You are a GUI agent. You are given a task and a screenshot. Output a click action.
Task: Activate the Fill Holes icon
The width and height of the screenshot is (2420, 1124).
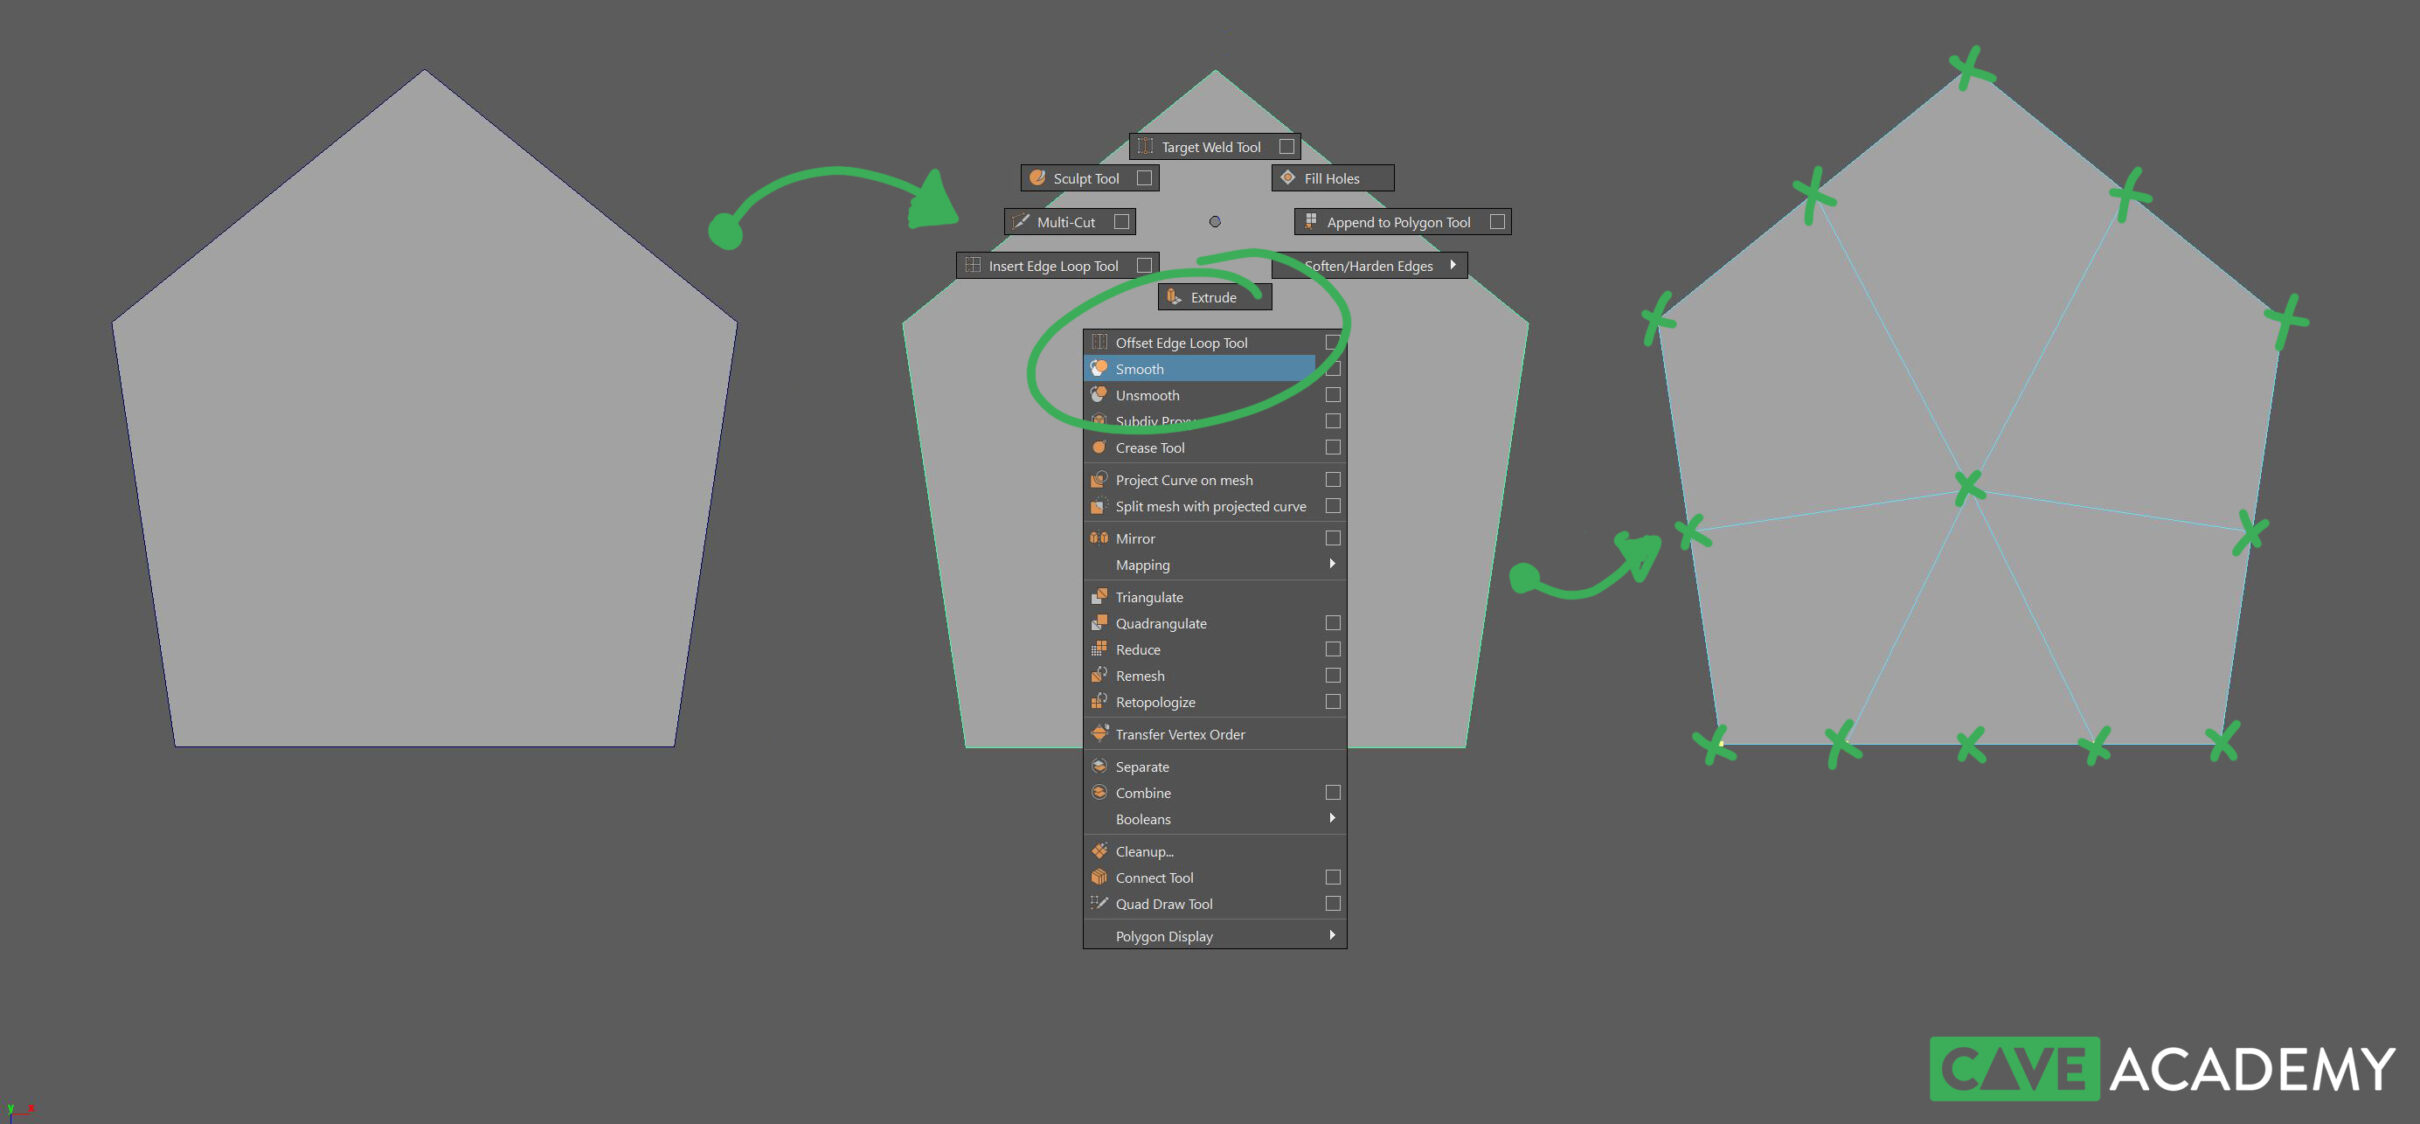tap(1287, 177)
